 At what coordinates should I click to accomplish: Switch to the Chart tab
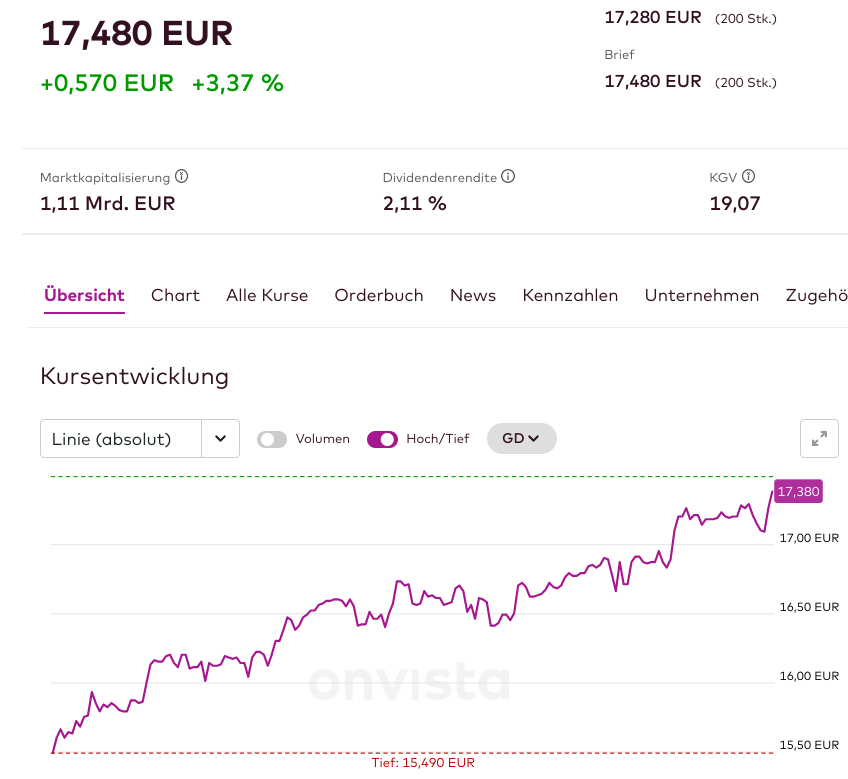click(175, 295)
